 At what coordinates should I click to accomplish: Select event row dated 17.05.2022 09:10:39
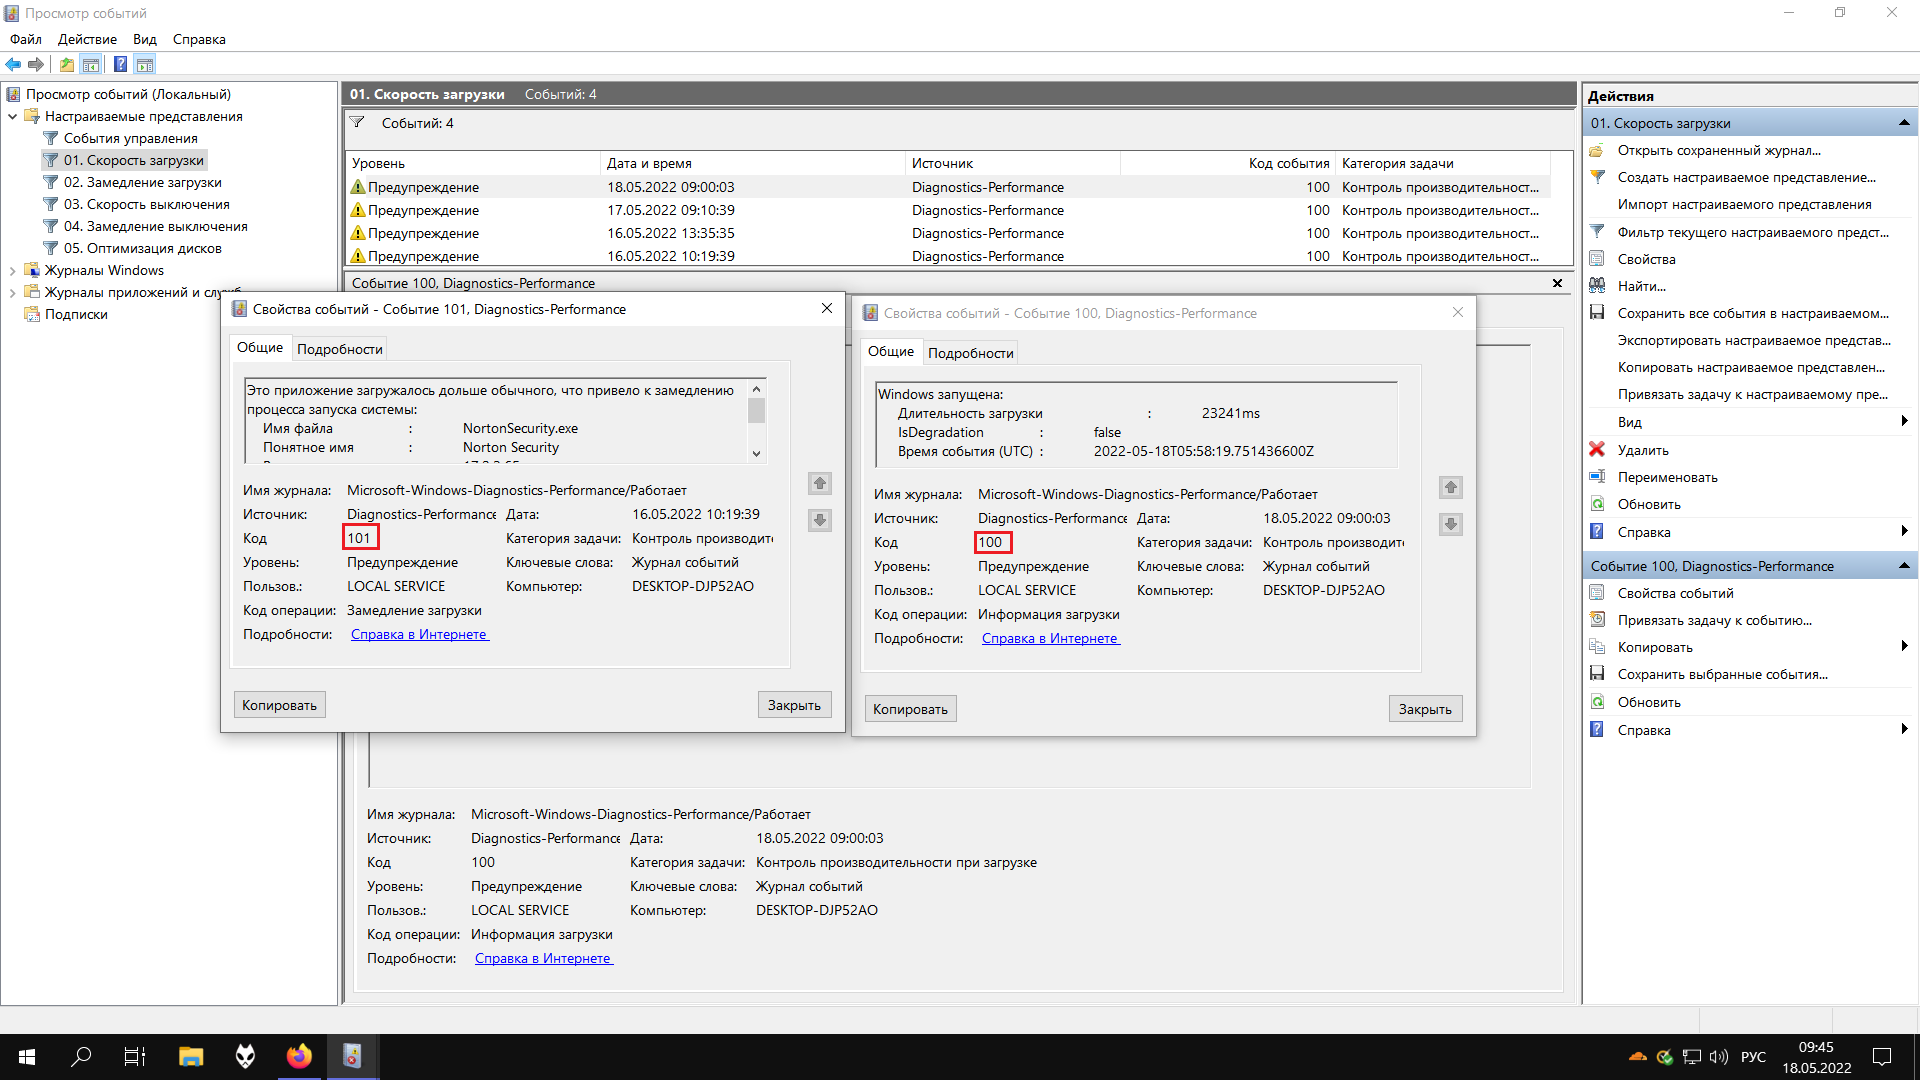pyautogui.click(x=947, y=210)
